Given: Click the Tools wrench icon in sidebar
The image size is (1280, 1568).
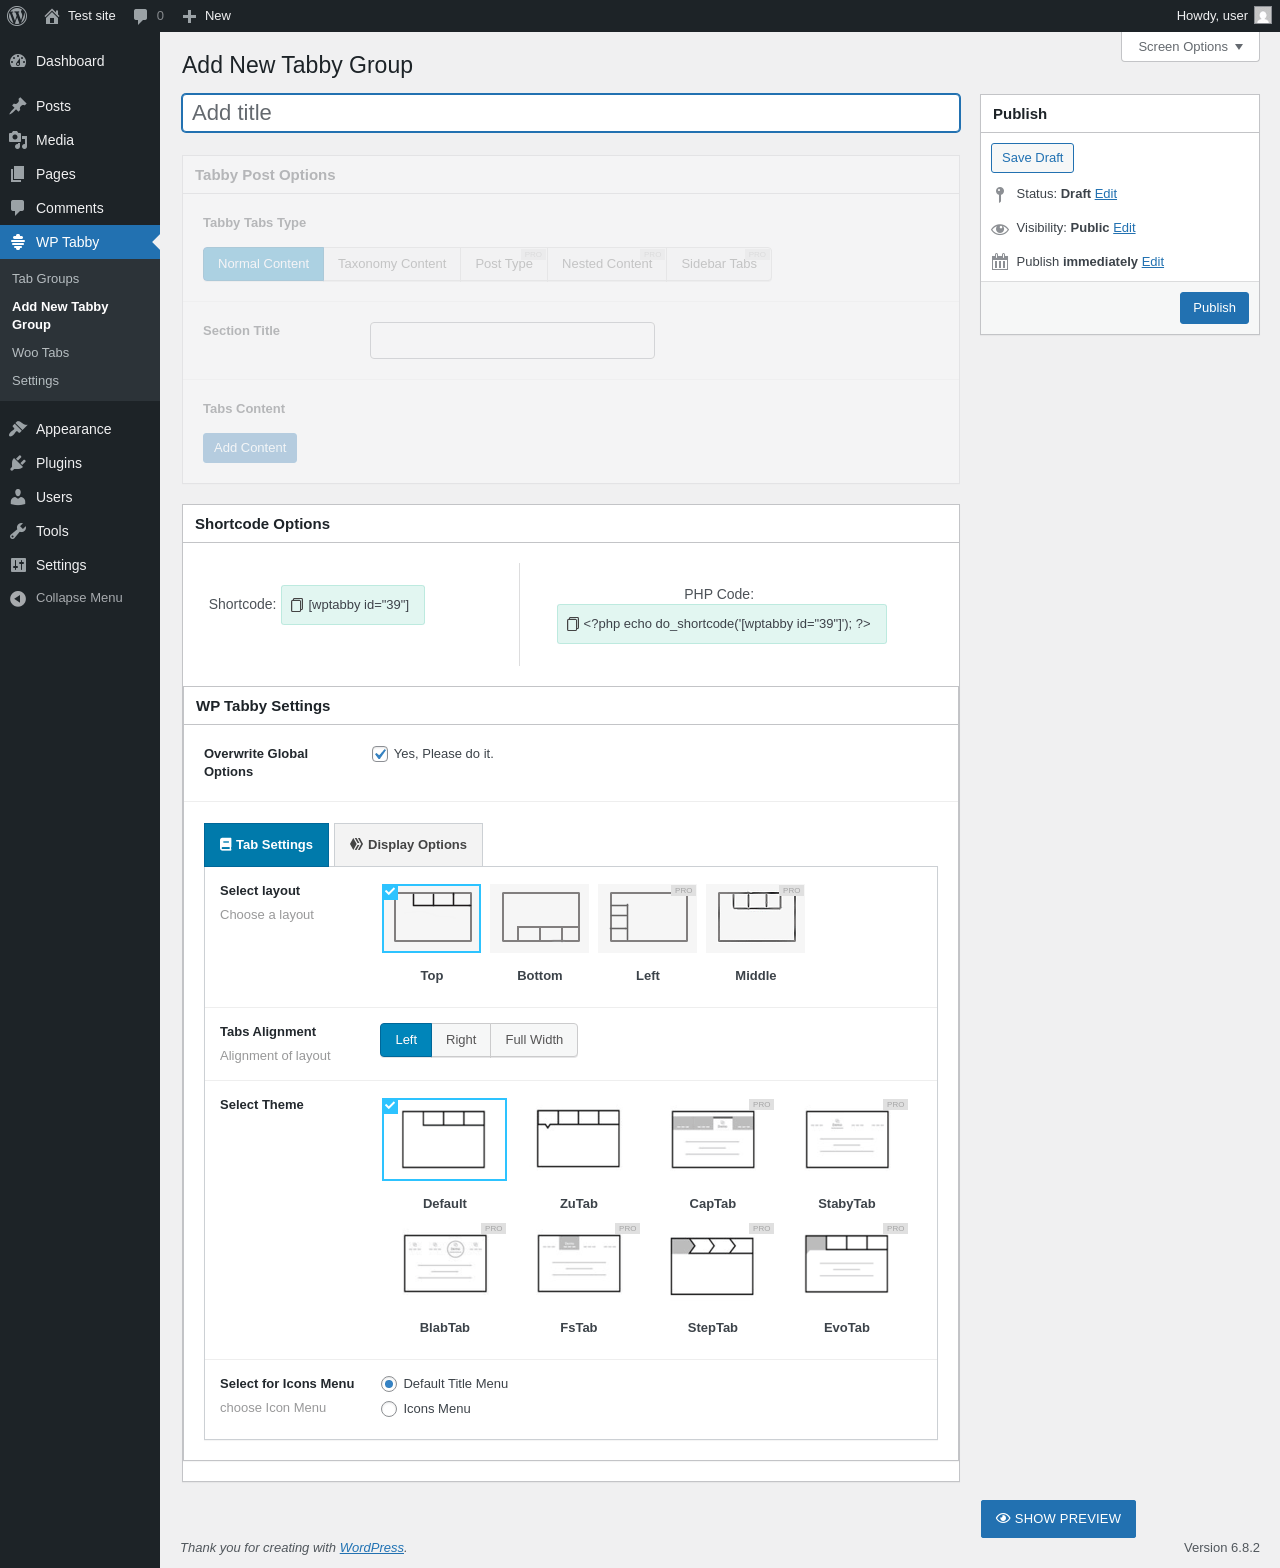Looking at the screenshot, I should [x=18, y=531].
